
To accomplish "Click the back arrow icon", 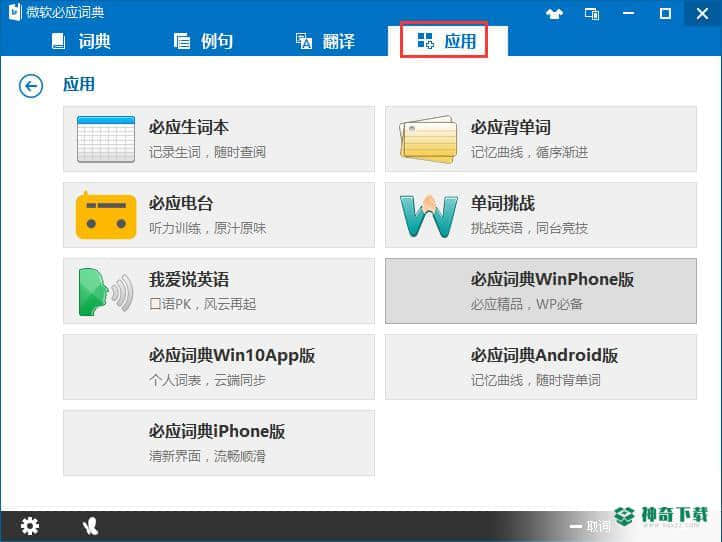I will pyautogui.click(x=31, y=86).
